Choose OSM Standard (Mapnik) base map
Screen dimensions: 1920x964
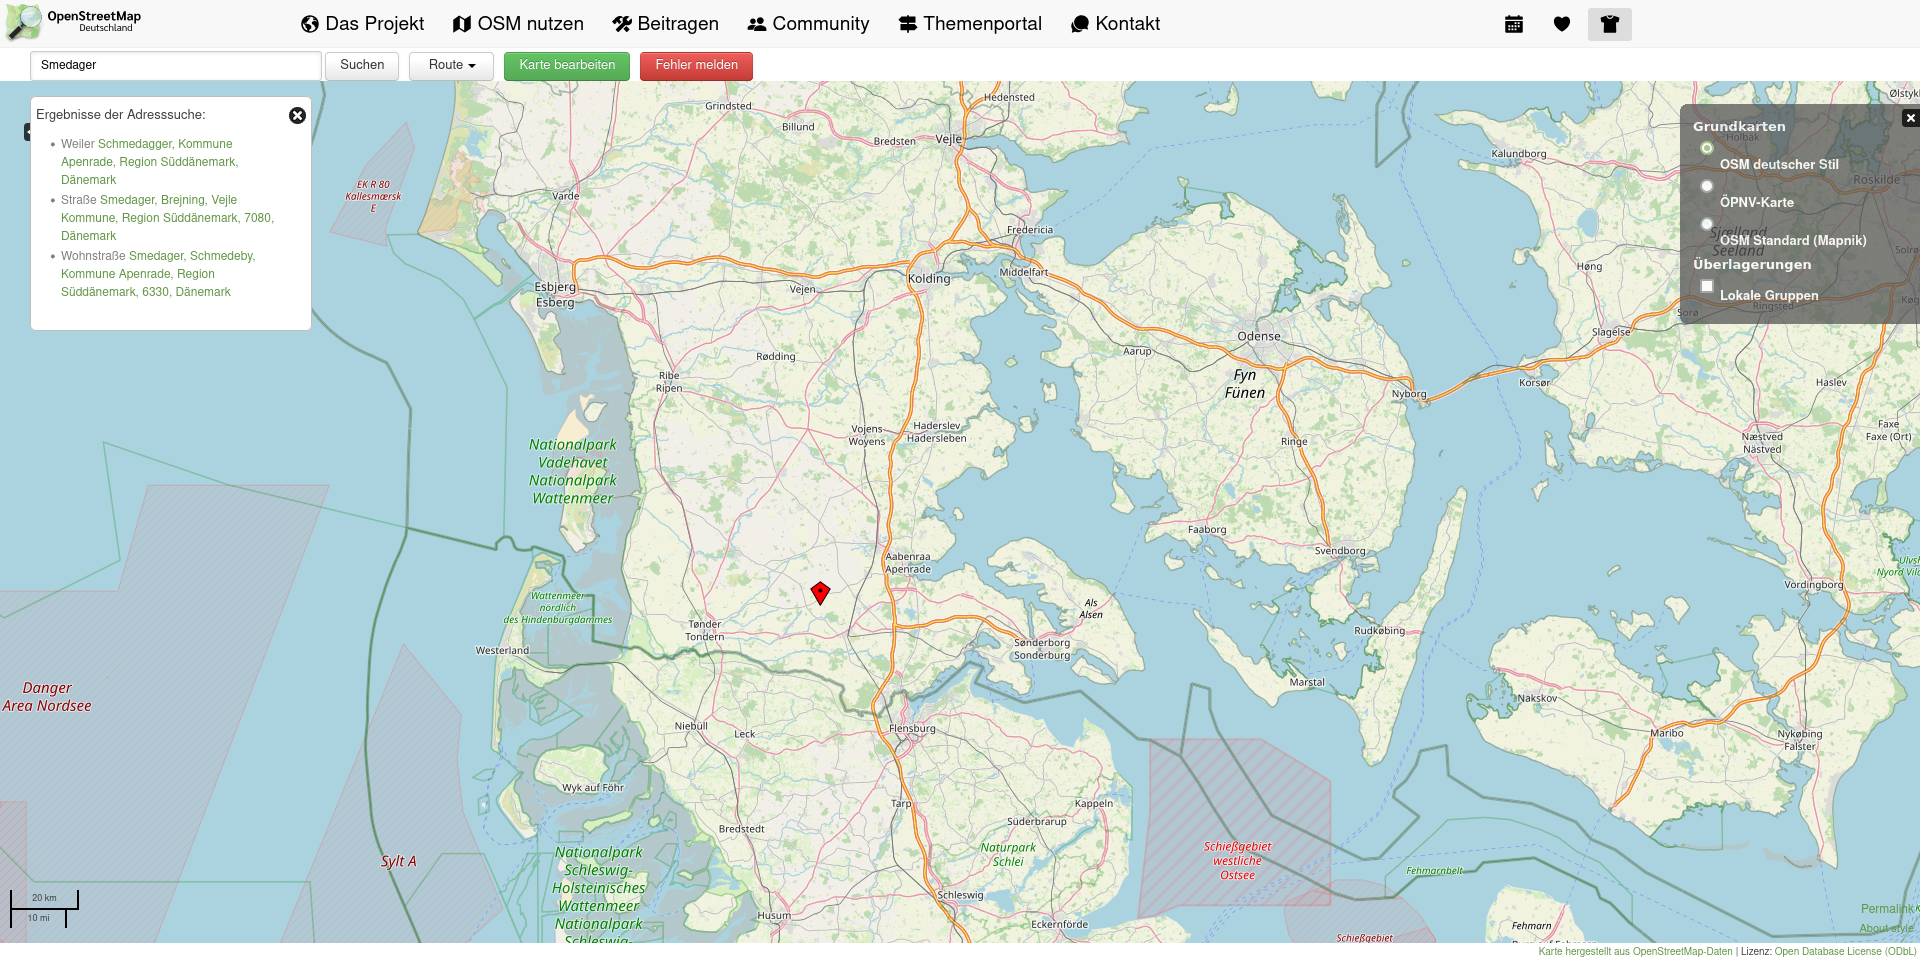tap(1707, 224)
